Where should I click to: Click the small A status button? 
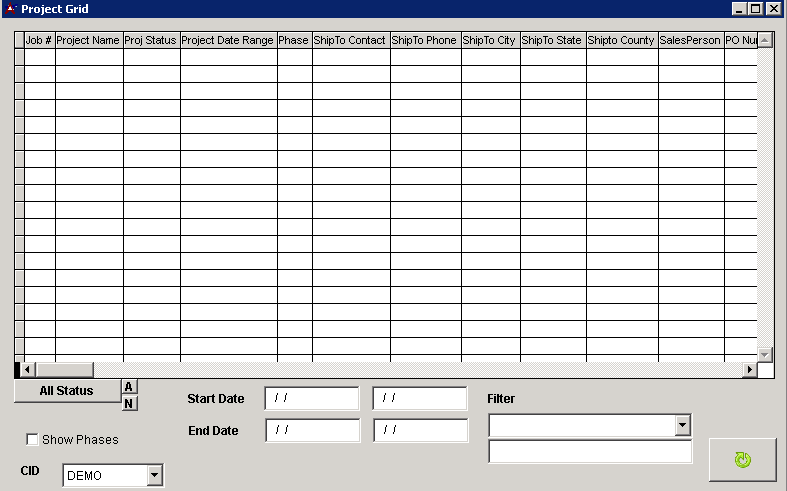pos(130,387)
